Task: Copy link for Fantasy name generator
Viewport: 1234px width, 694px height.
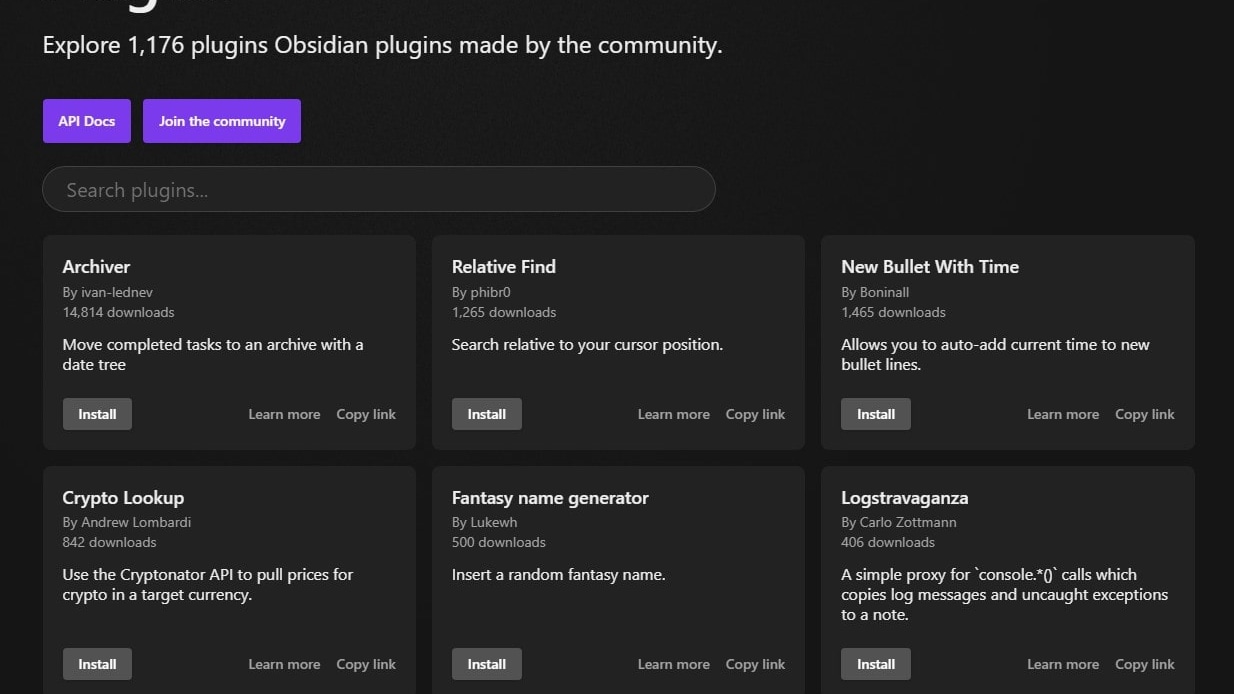Action: 755,663
